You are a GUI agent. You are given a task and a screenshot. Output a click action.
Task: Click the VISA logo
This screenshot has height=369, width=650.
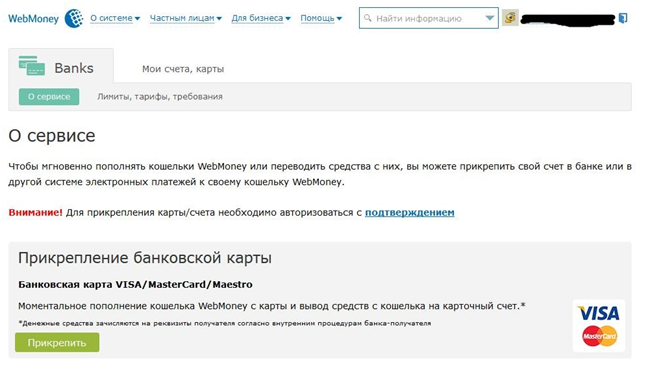[x=599, y=313]
